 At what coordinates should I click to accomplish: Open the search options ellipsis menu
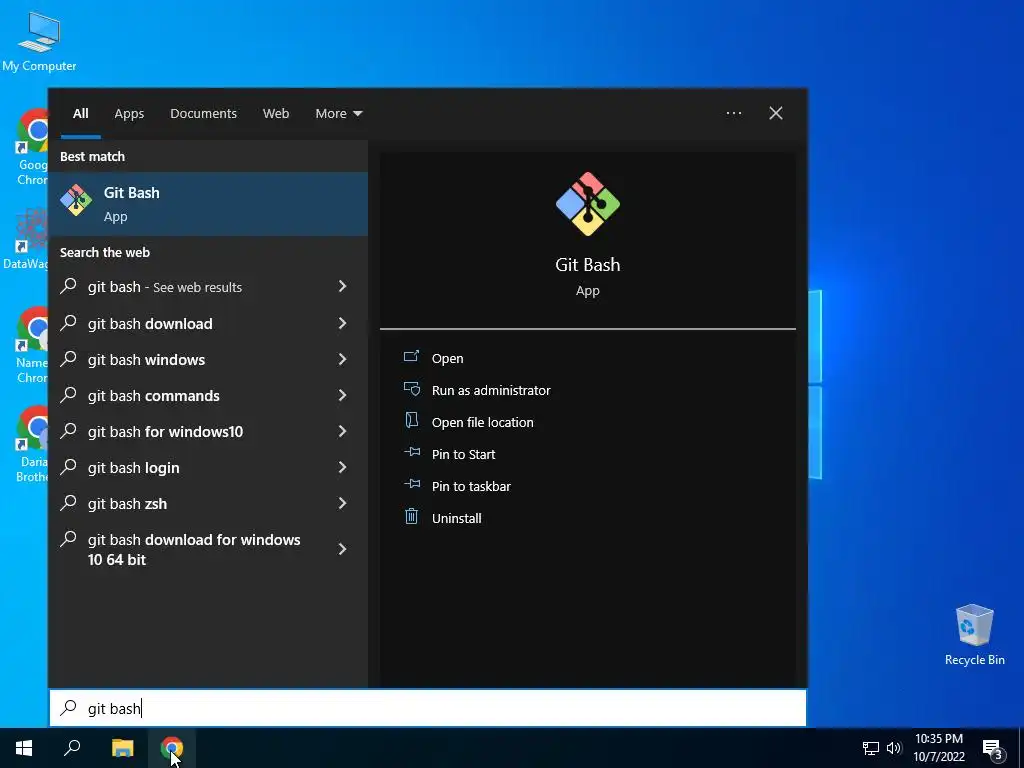point(733,113)
